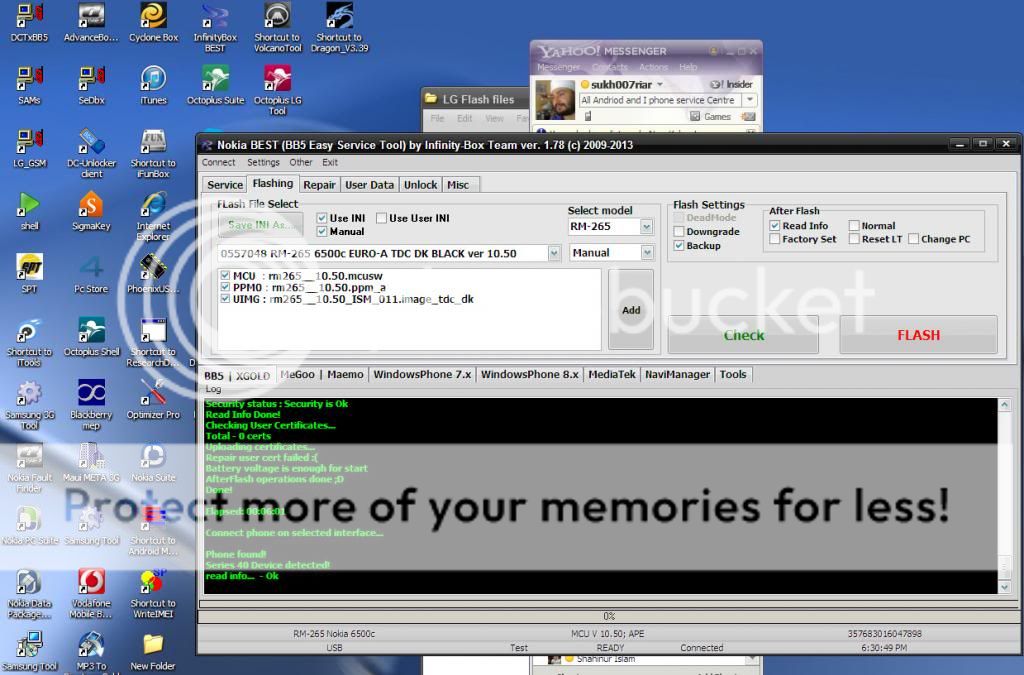Enable the Reset LT option
Screen dimensions: 1024x675
point(854,239)
